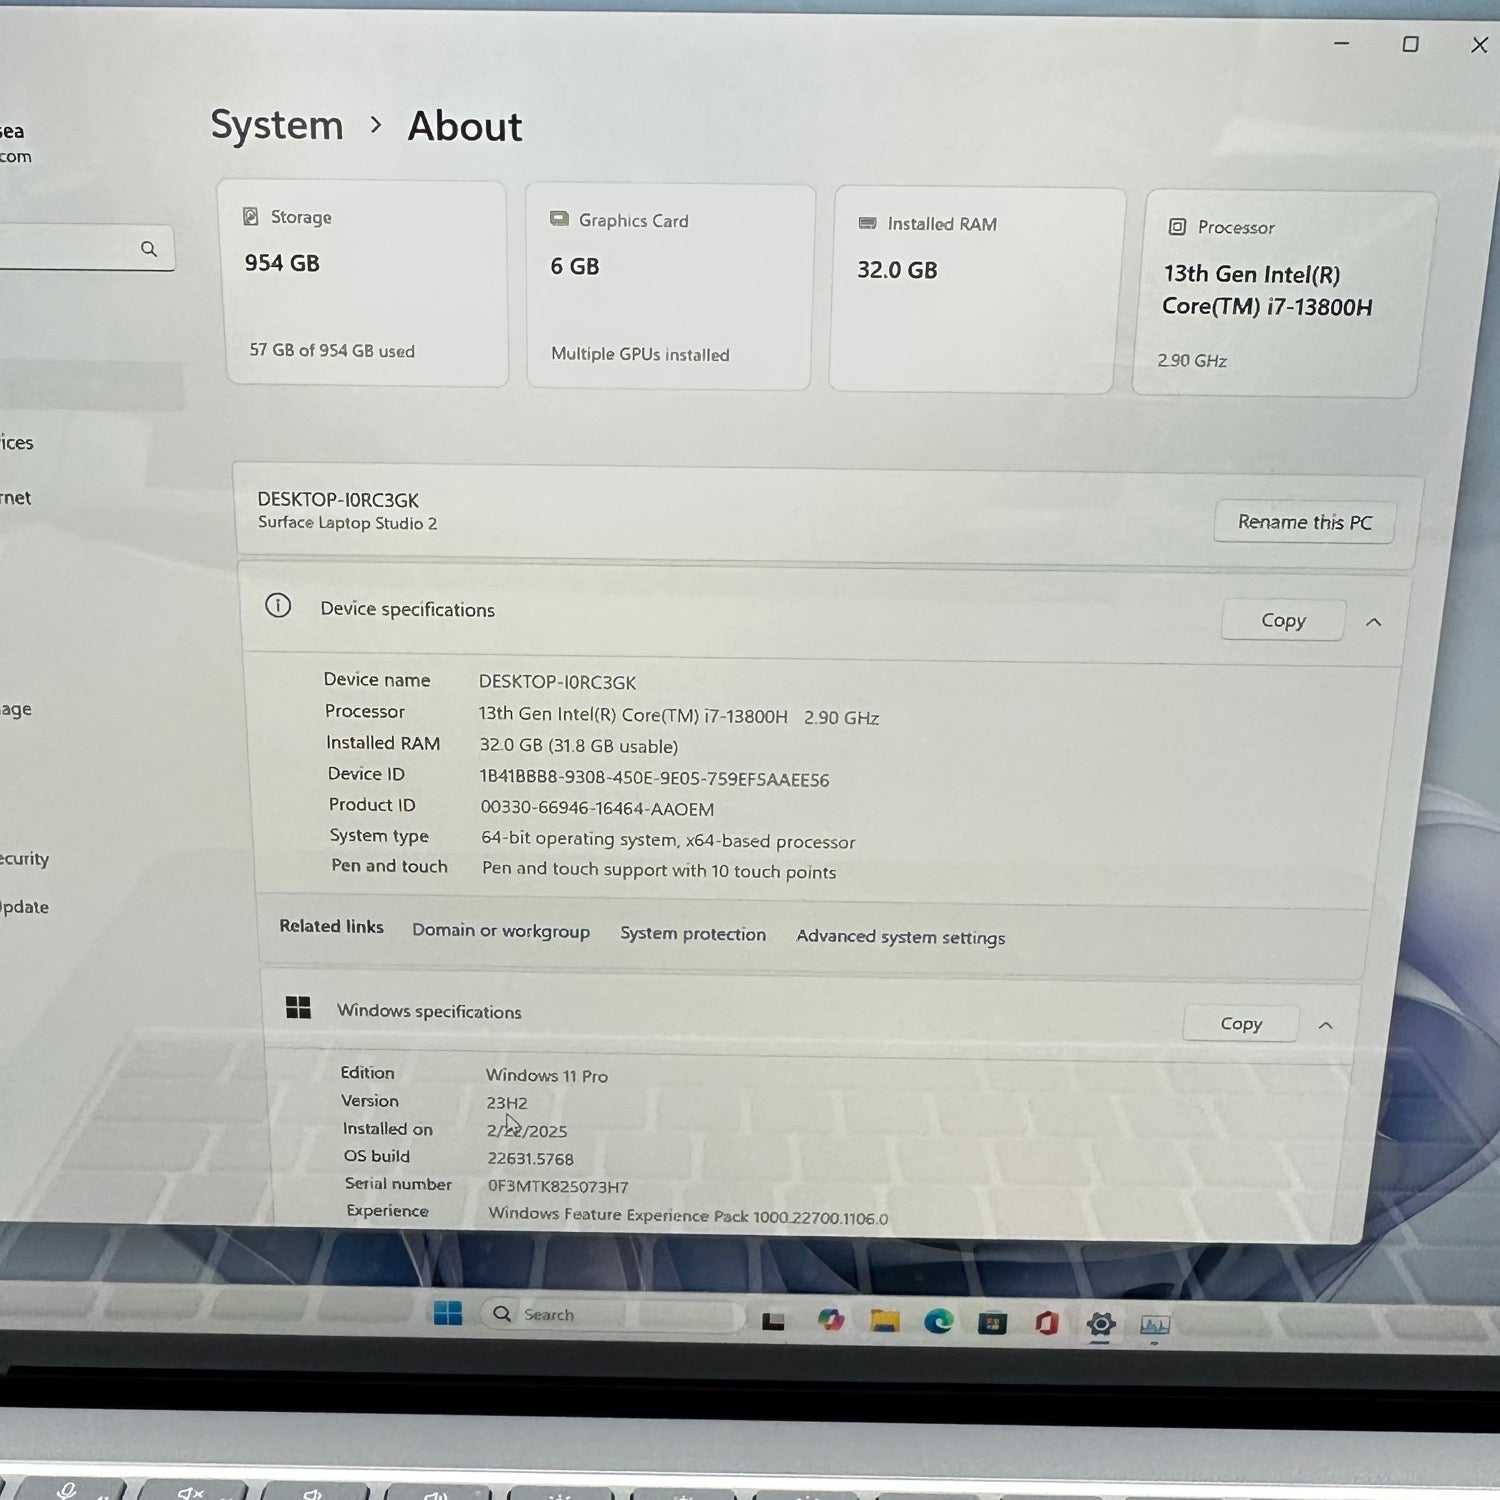Click the Settings gear on the taskbar
The width and height of the screenshot is (1500, 1500).
[1101, 1325]
